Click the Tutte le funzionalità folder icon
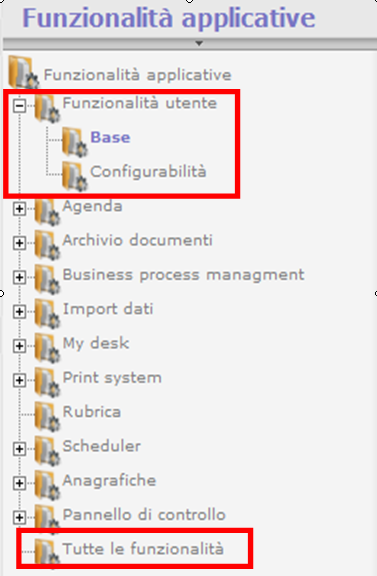This screenshot has width=377, height=576. pyautogui.click(x=47, y=553)
